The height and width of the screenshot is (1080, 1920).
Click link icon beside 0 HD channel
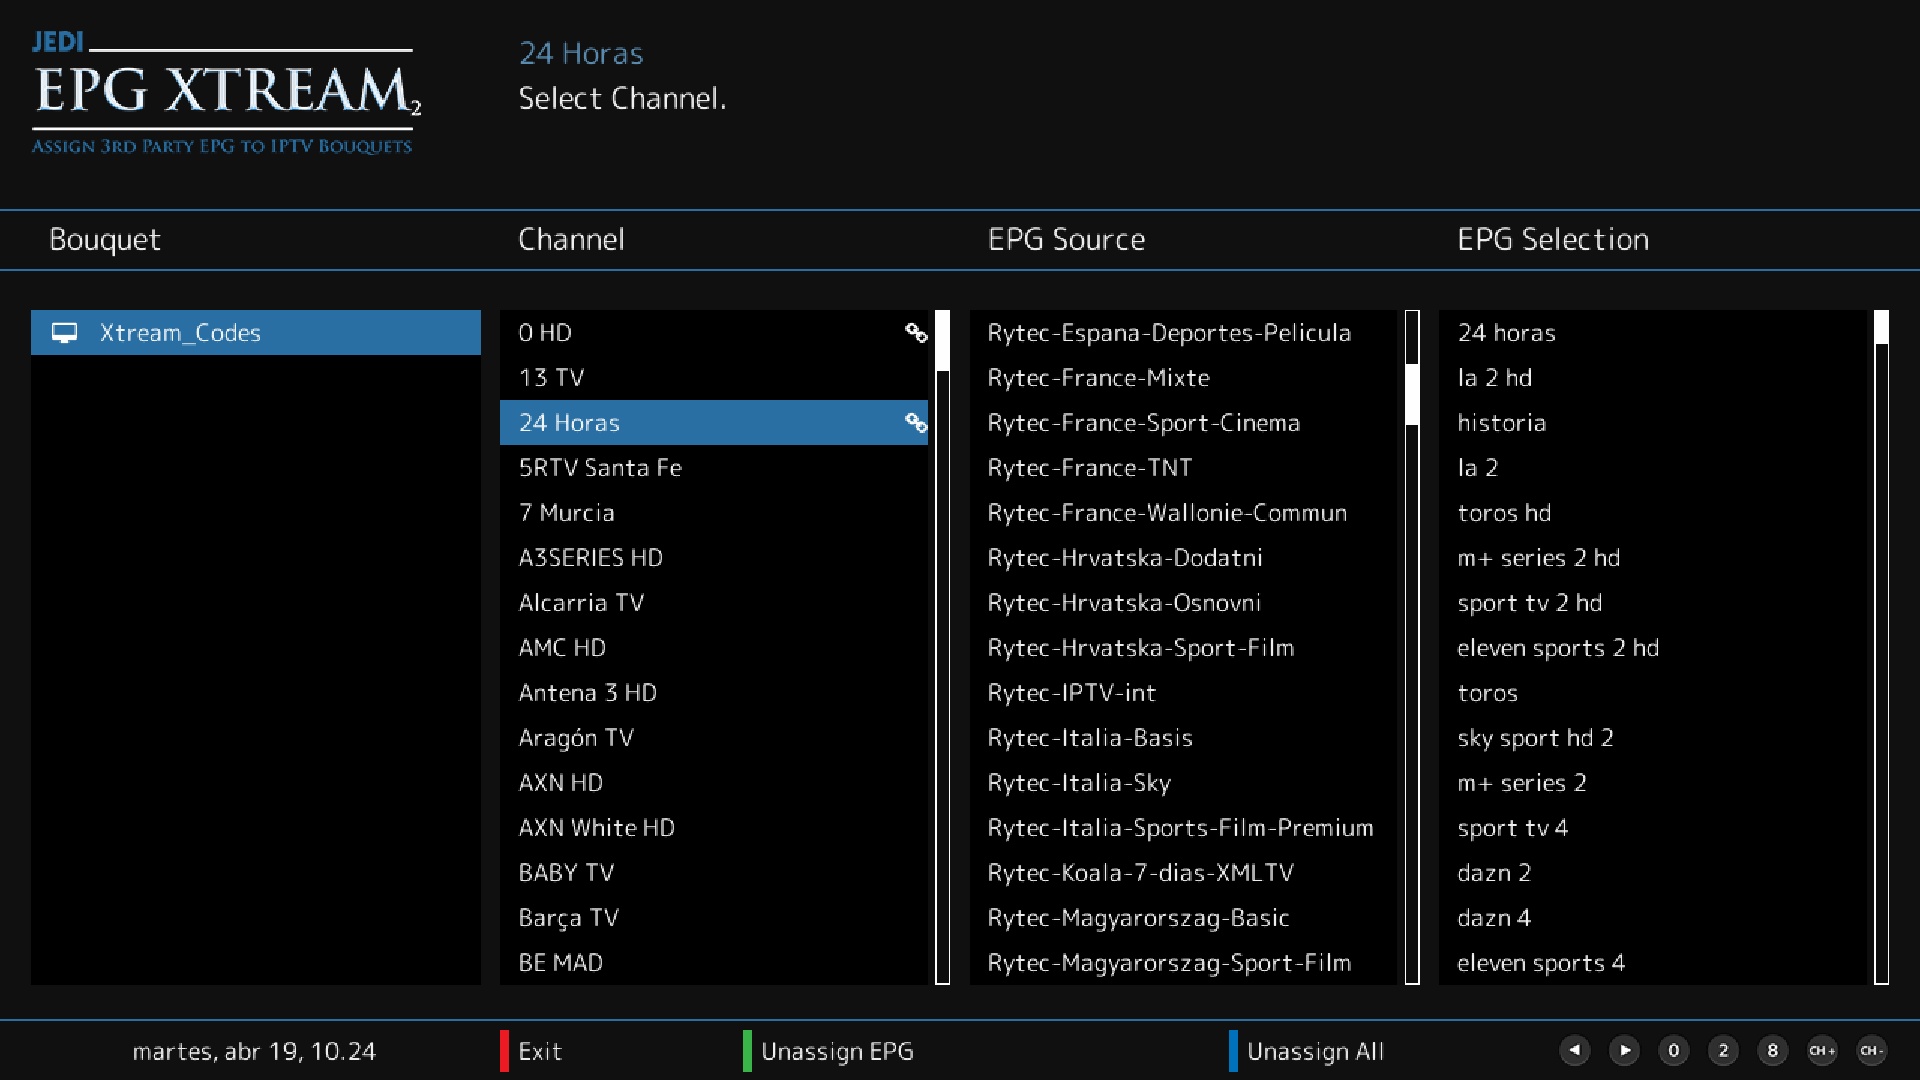click(915, 333)
